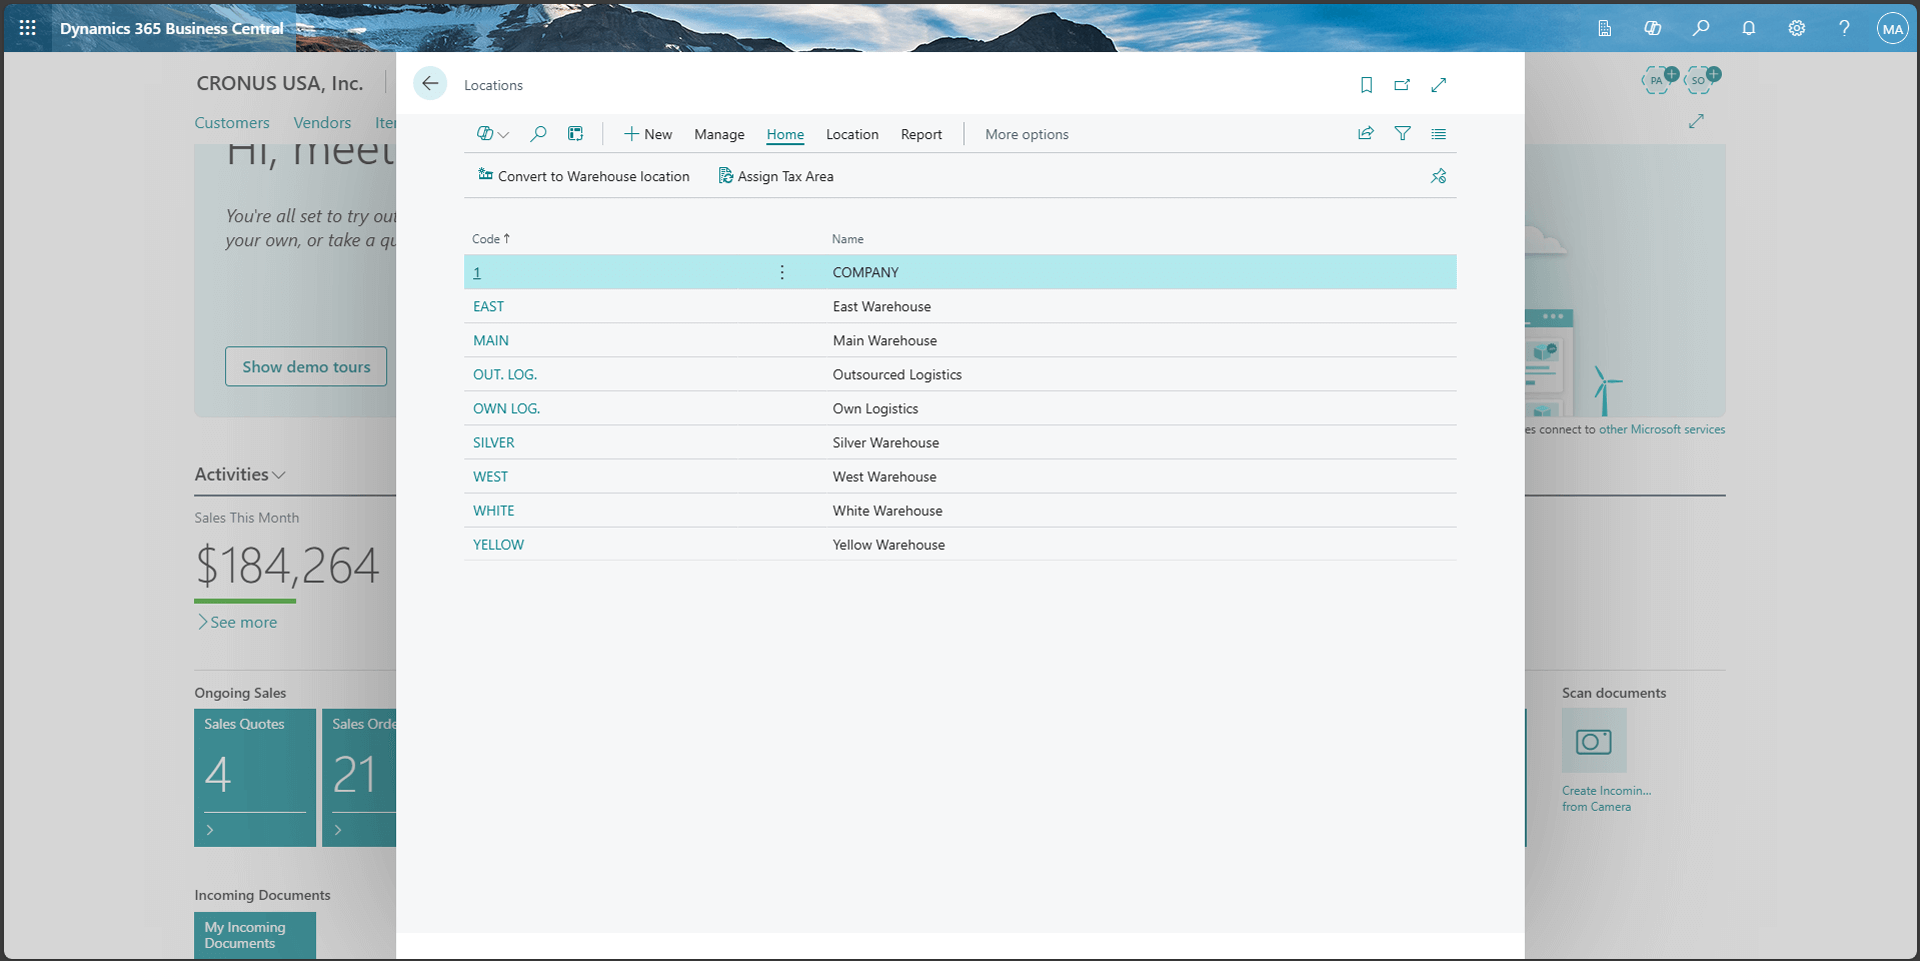The width and height of the screenshot is (1920, 961).
Task: Open the WHITE location
Action: [494, 510]
